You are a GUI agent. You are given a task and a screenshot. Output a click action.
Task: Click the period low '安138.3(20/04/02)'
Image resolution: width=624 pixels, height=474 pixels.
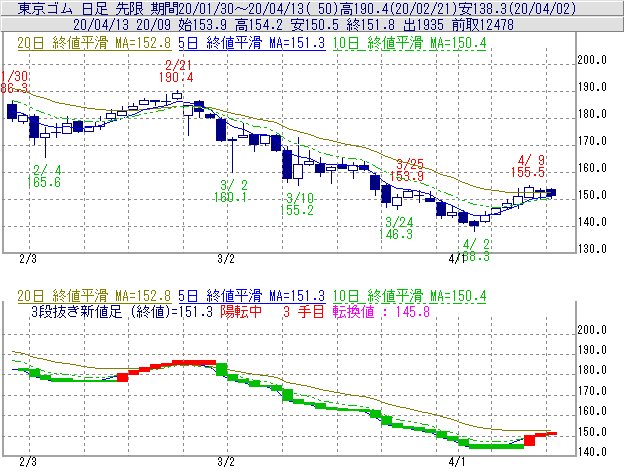[x=517, y=8]
